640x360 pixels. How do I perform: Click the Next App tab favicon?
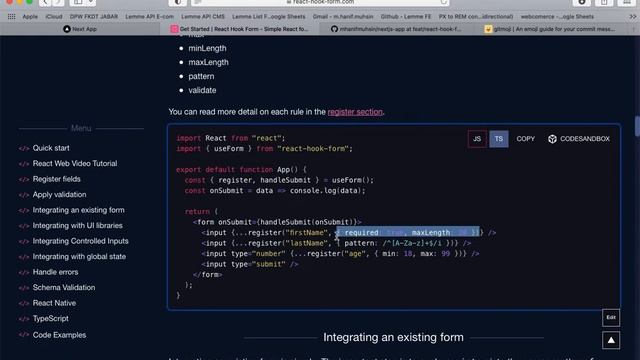coord(67,29)
